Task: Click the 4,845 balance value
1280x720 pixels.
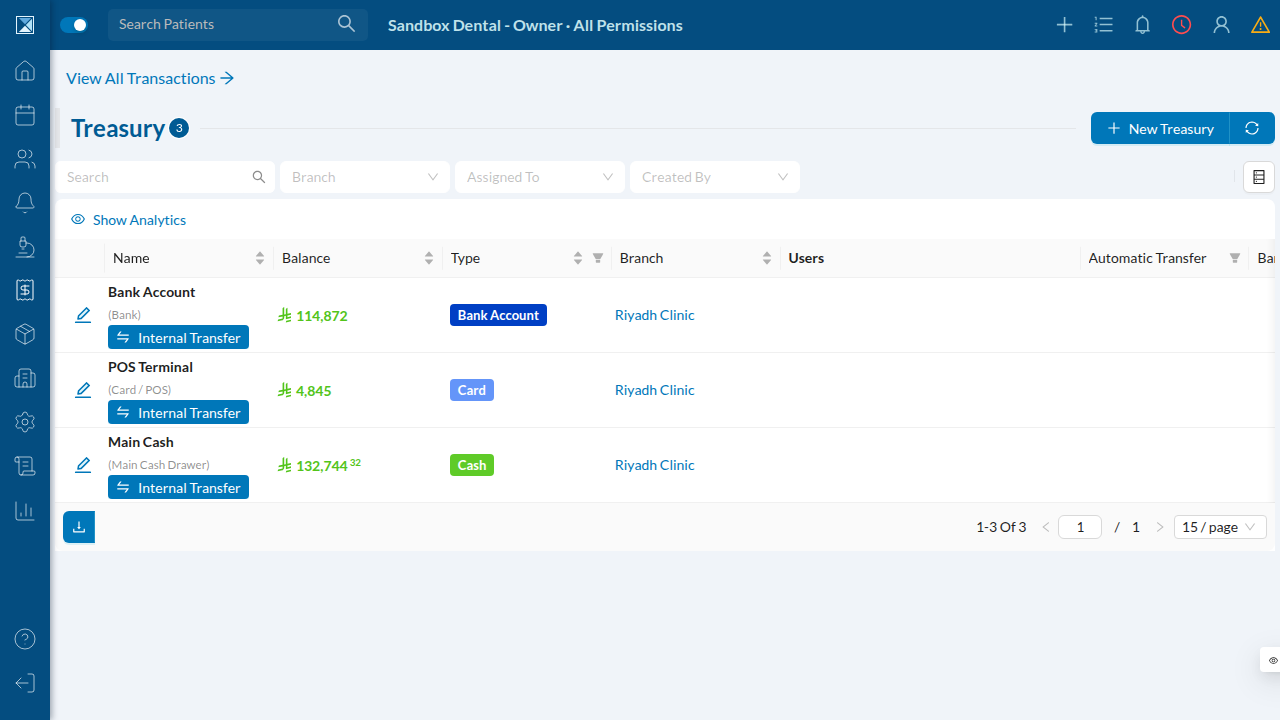Action: pyautogui.click(x=304, y=391)
